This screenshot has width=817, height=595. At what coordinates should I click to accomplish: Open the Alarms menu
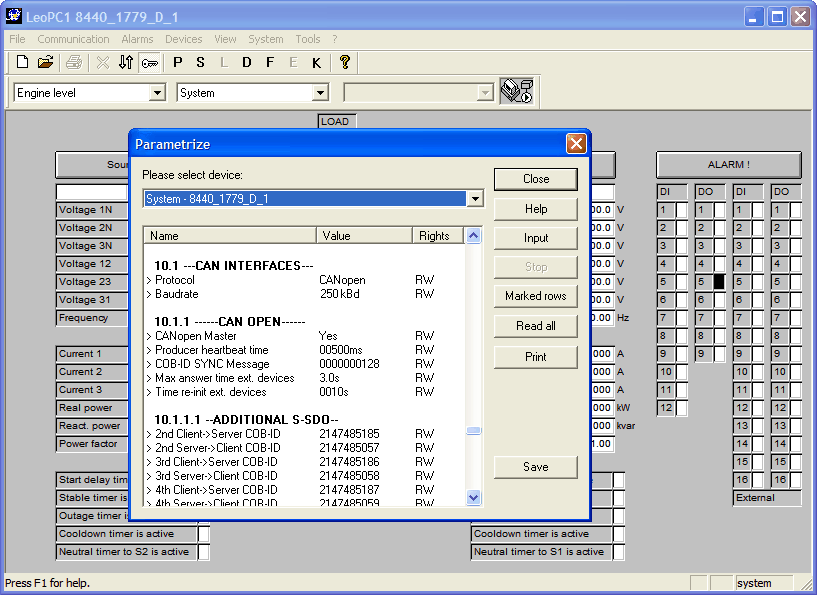tap(137, 39)
